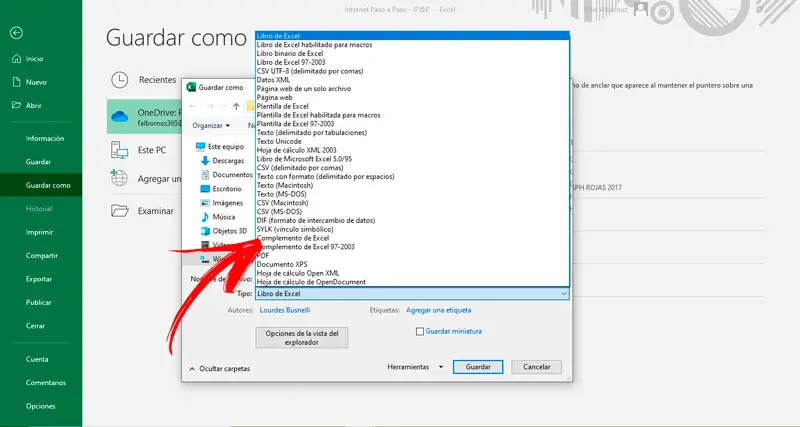Open Exportar in backstage sidebar
This screenshot has height=427, width=800.
click(x=39, y=279)
